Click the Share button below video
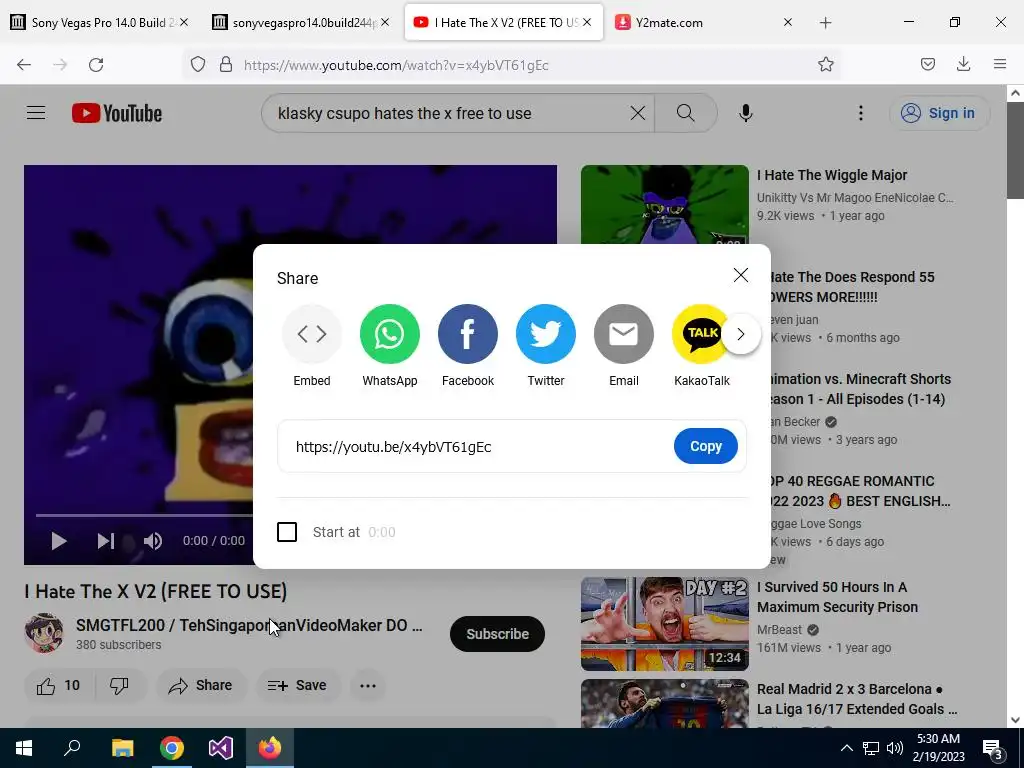The width and height of the screenshot is (1024, 768). pos(201,686)
